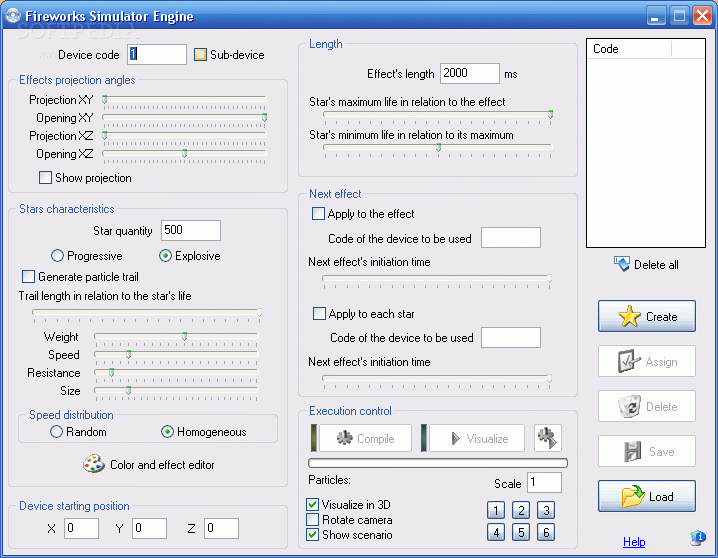
Task: Click the Compile button
Action: click(x=365, y=438)
